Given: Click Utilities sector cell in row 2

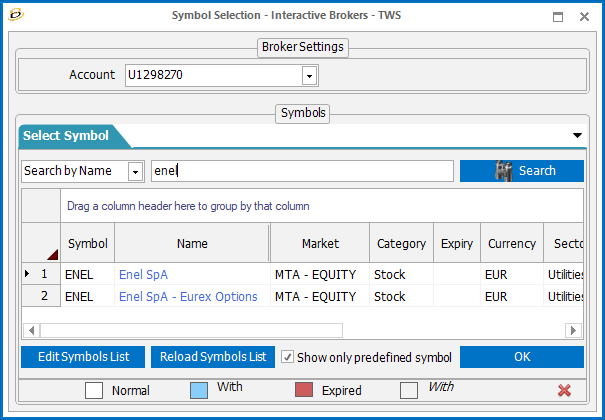Looking at the screenshot, I should point(564,297).
